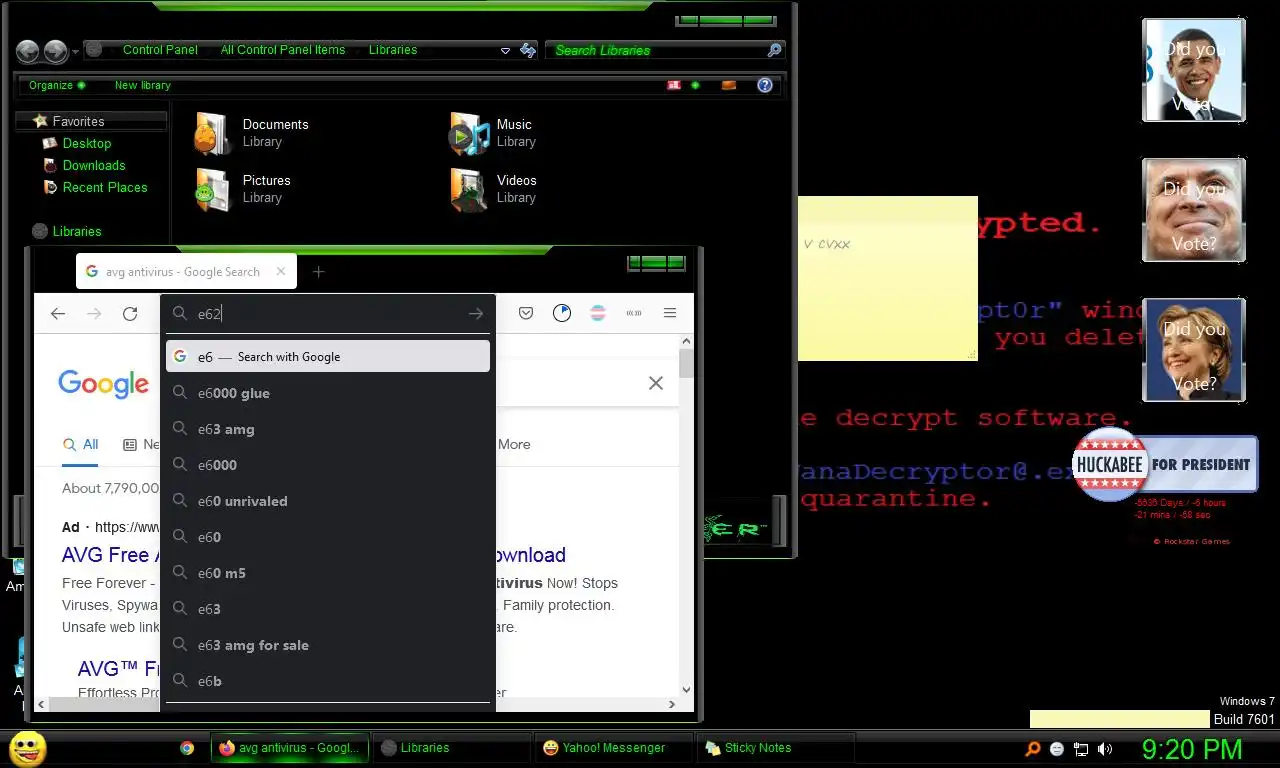Click the second Did you Vote gadget

(1194, 210)
